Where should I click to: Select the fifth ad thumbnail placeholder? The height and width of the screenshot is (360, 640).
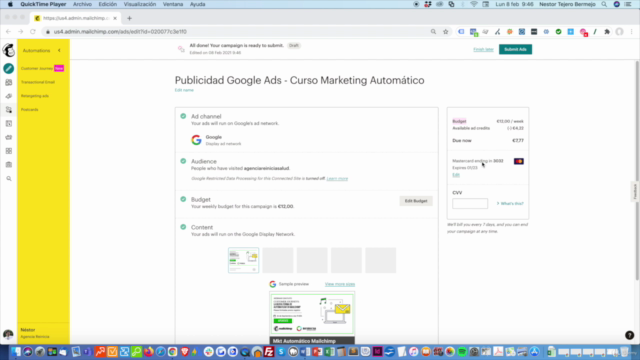(380, 260)
